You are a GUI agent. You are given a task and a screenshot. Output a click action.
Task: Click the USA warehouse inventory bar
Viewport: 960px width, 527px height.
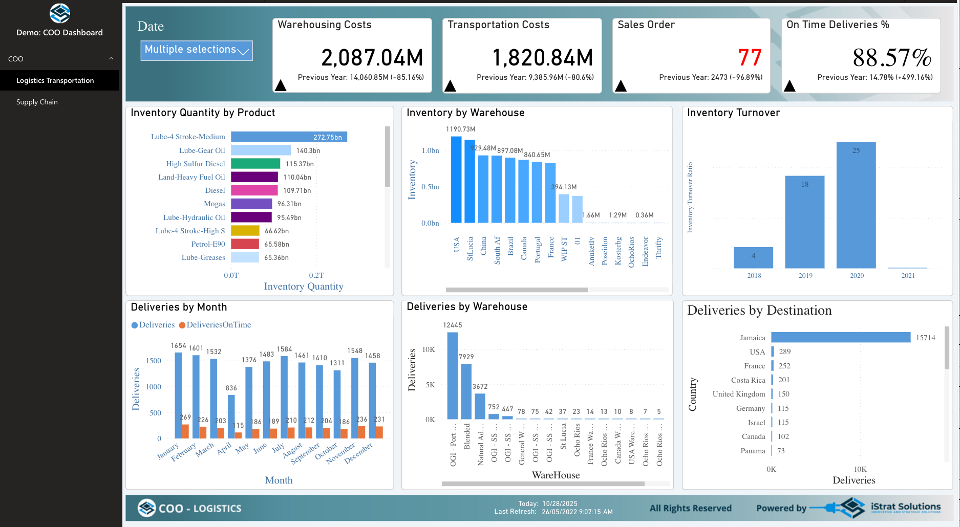456,179
